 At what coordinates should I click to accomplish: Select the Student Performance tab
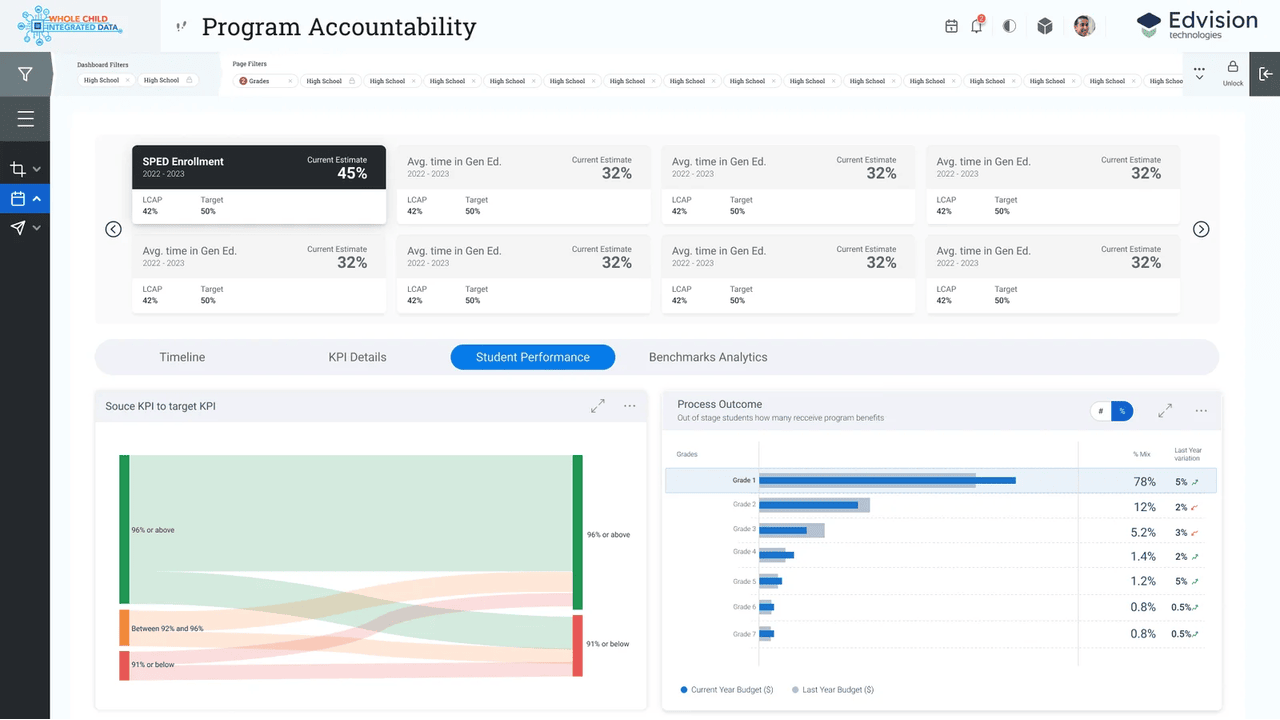[533, 357]
